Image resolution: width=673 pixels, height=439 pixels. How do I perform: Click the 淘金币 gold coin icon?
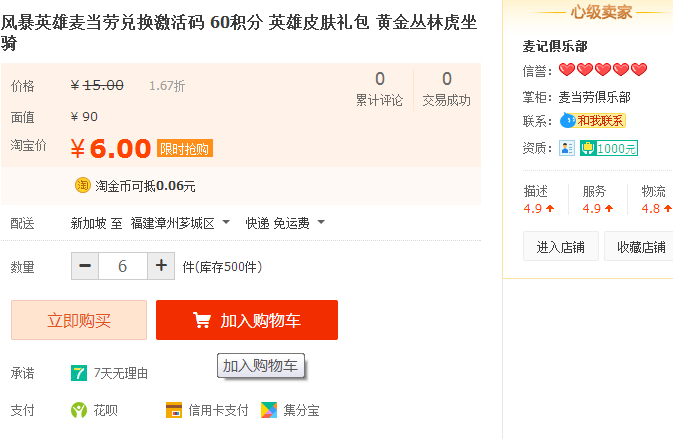coord(83,185)
